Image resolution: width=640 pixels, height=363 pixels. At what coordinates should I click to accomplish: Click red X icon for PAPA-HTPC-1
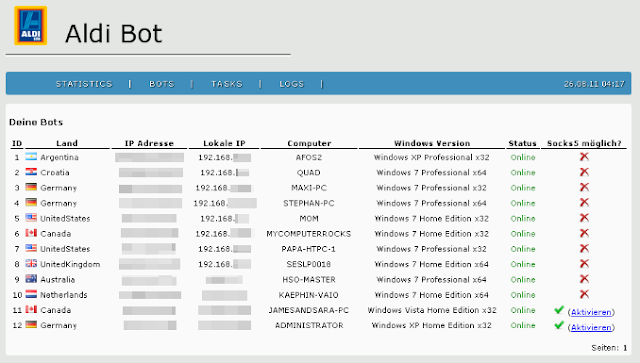[584, 248]
